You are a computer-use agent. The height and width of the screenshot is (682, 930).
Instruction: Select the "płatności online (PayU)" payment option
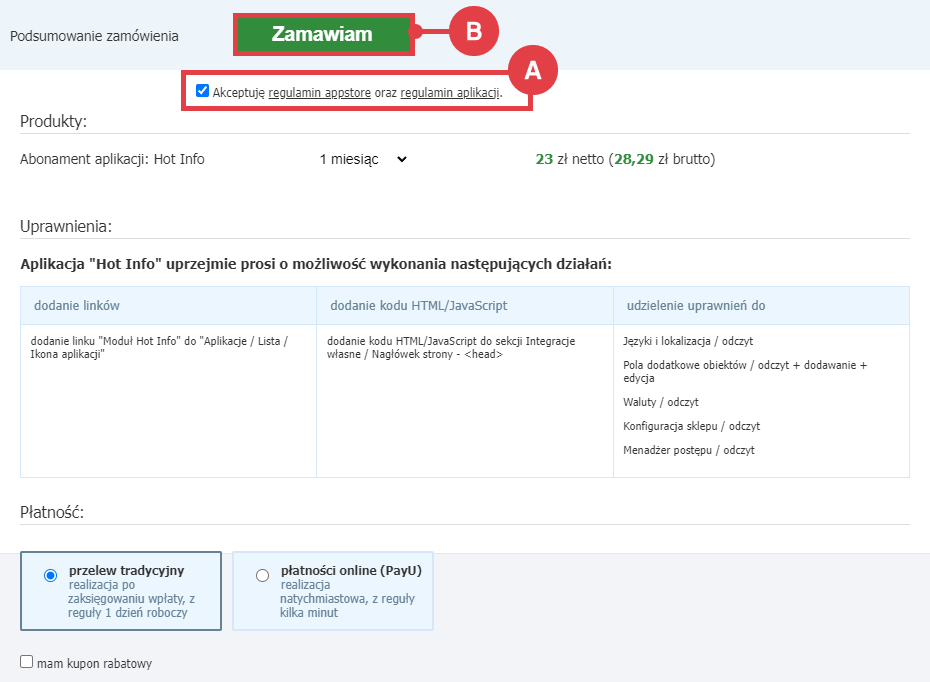point(261,575)
